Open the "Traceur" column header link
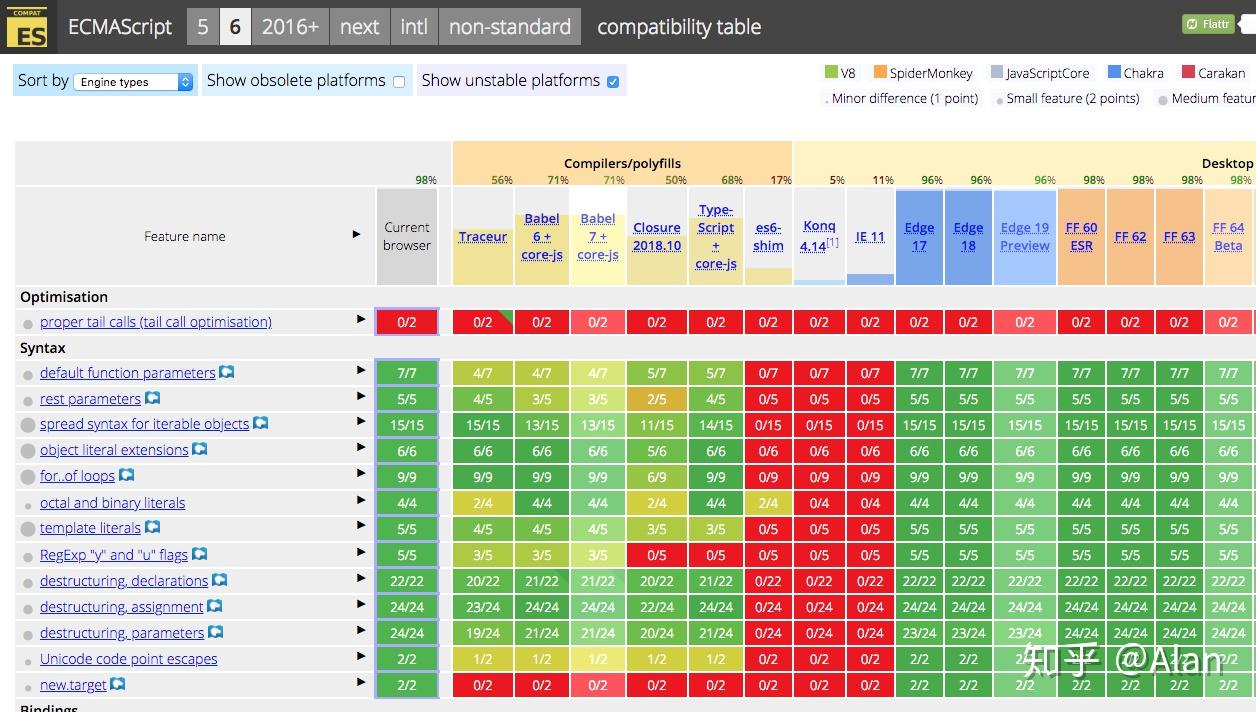1256x712 pixels. (x=482, y=236)
